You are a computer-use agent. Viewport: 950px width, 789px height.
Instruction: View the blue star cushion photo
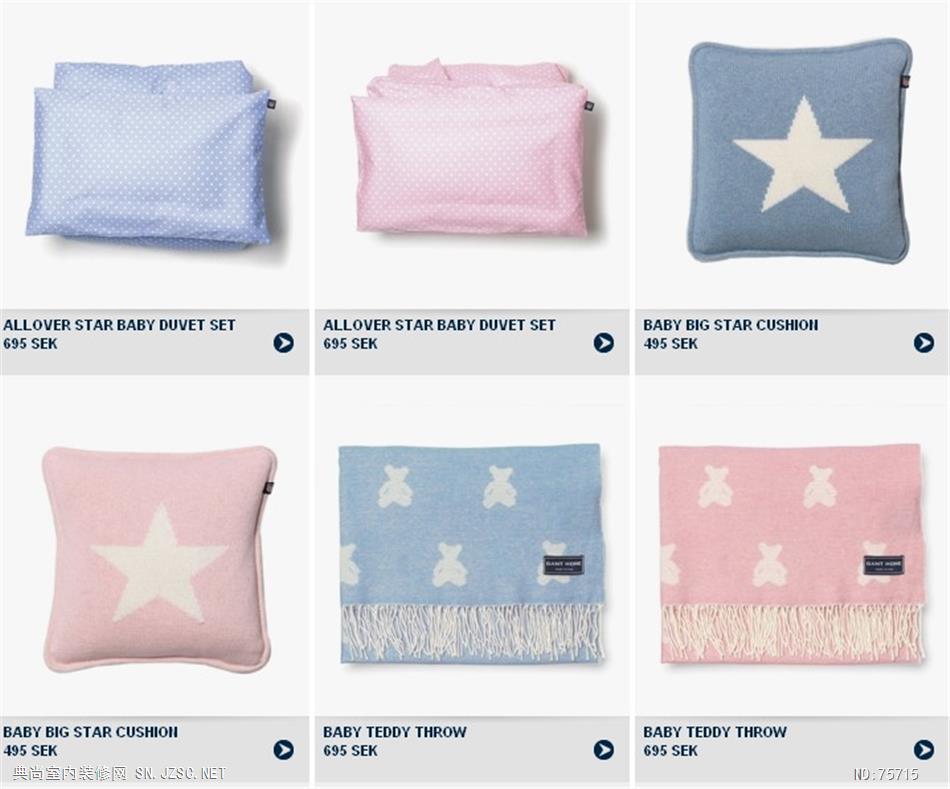pos(800,152)
